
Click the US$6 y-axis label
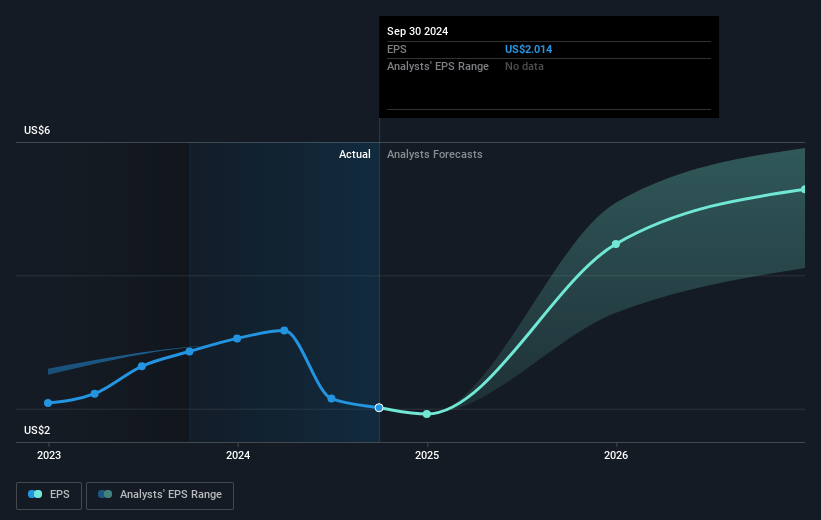(x=37, y=130)
